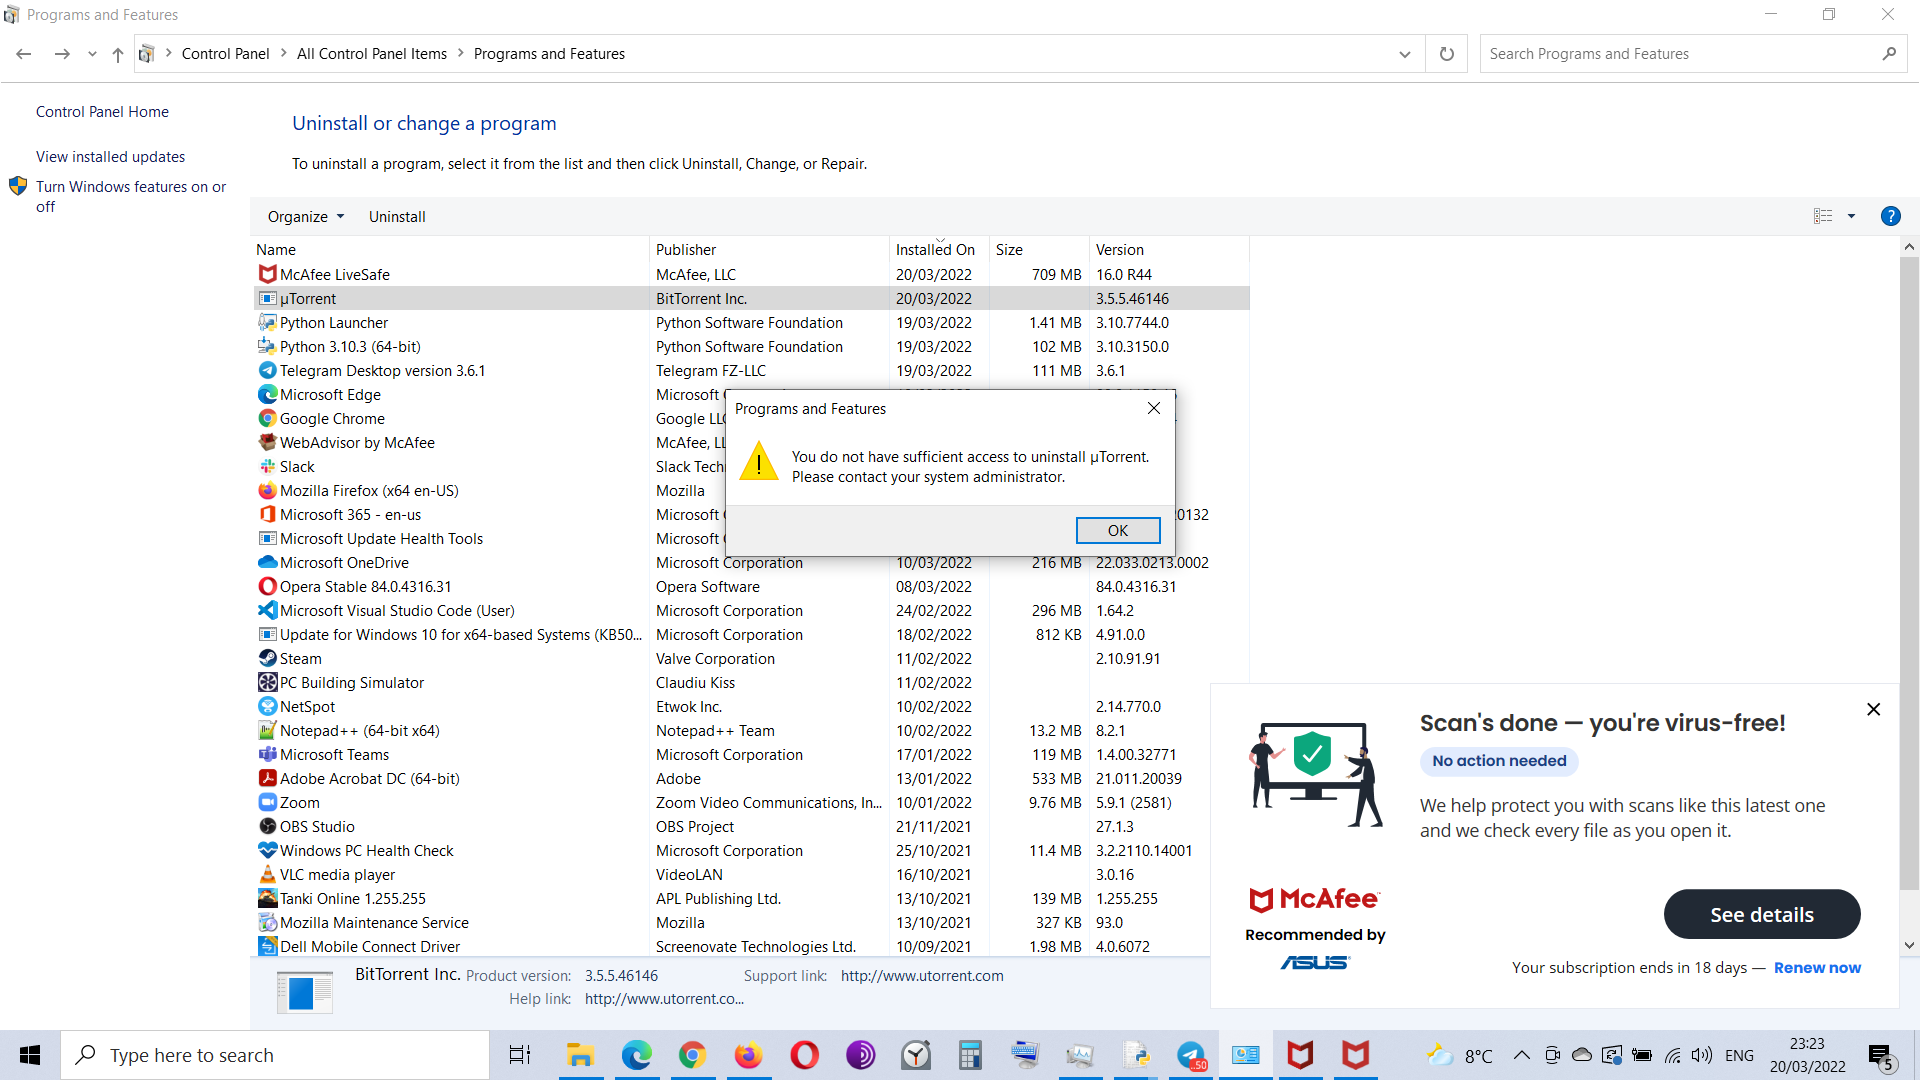Expand the address bar history dropdown
1920x1080 pixels.
click(1405, 54)
